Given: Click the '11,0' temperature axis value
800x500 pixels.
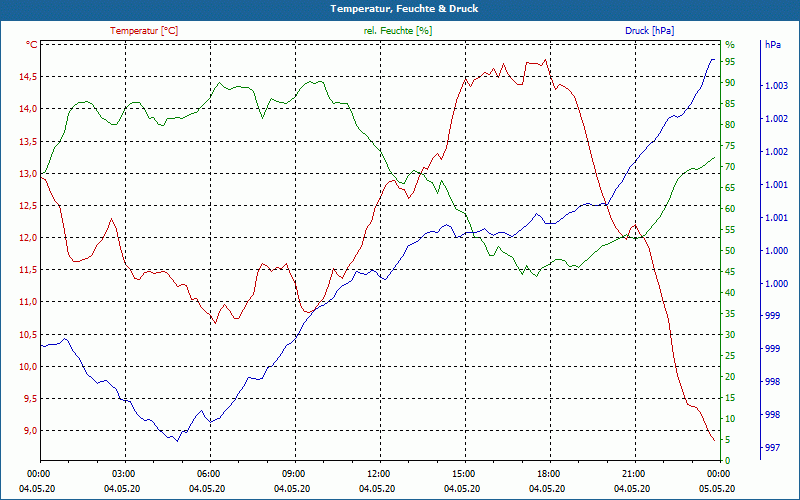Looking at the screenshot, I should click(x=28, y=302).
